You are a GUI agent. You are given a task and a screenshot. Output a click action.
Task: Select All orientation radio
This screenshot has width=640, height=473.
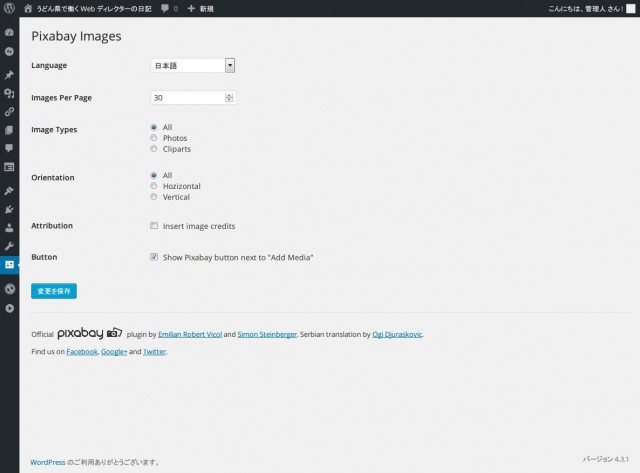point(153,175)
